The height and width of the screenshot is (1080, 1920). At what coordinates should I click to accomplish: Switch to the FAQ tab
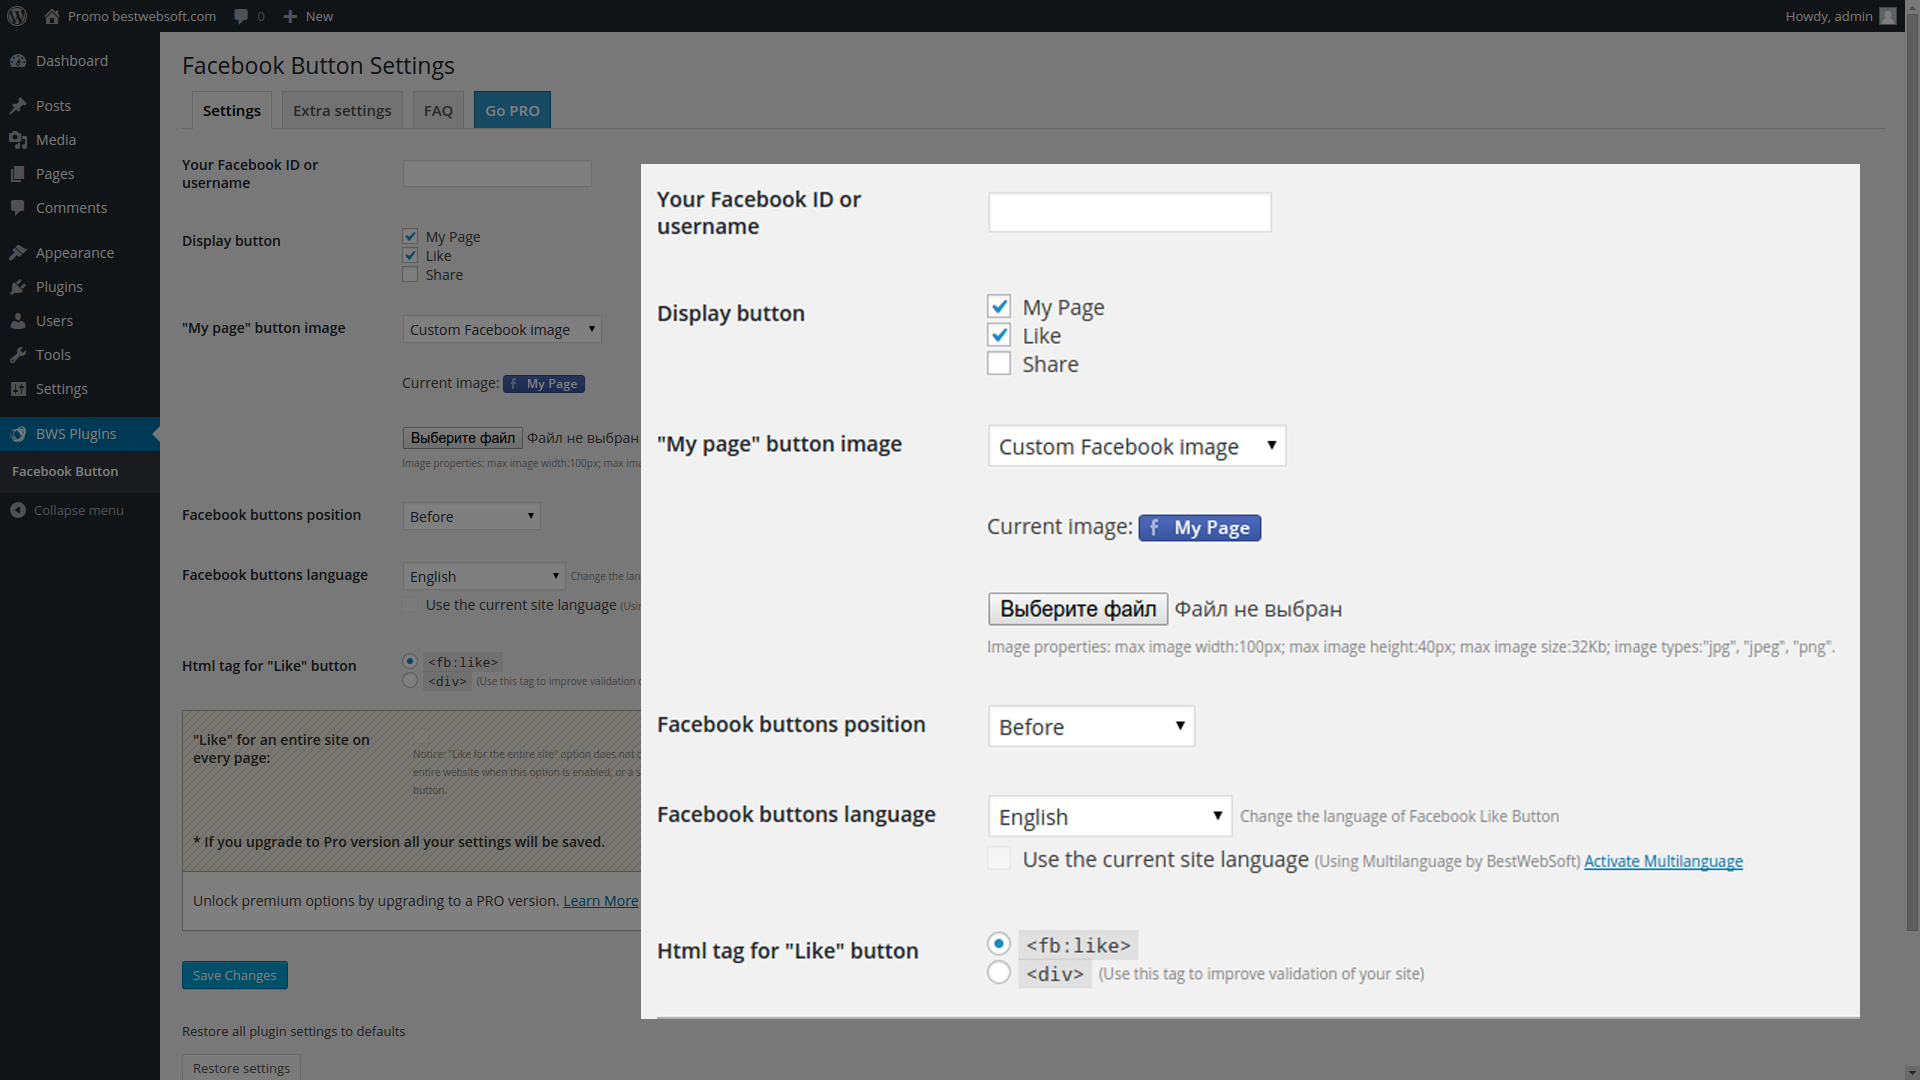point(438,110)
